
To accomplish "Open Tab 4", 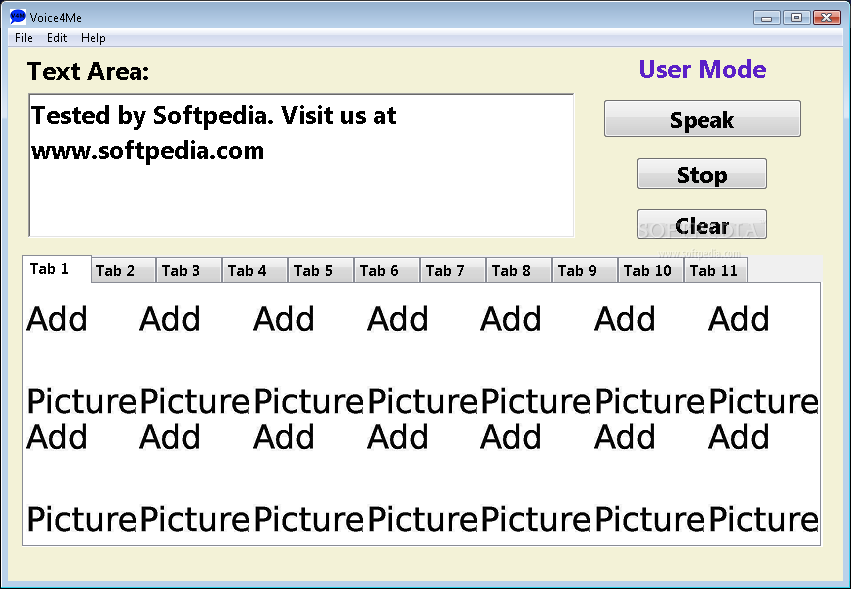I will coord(255,270).
